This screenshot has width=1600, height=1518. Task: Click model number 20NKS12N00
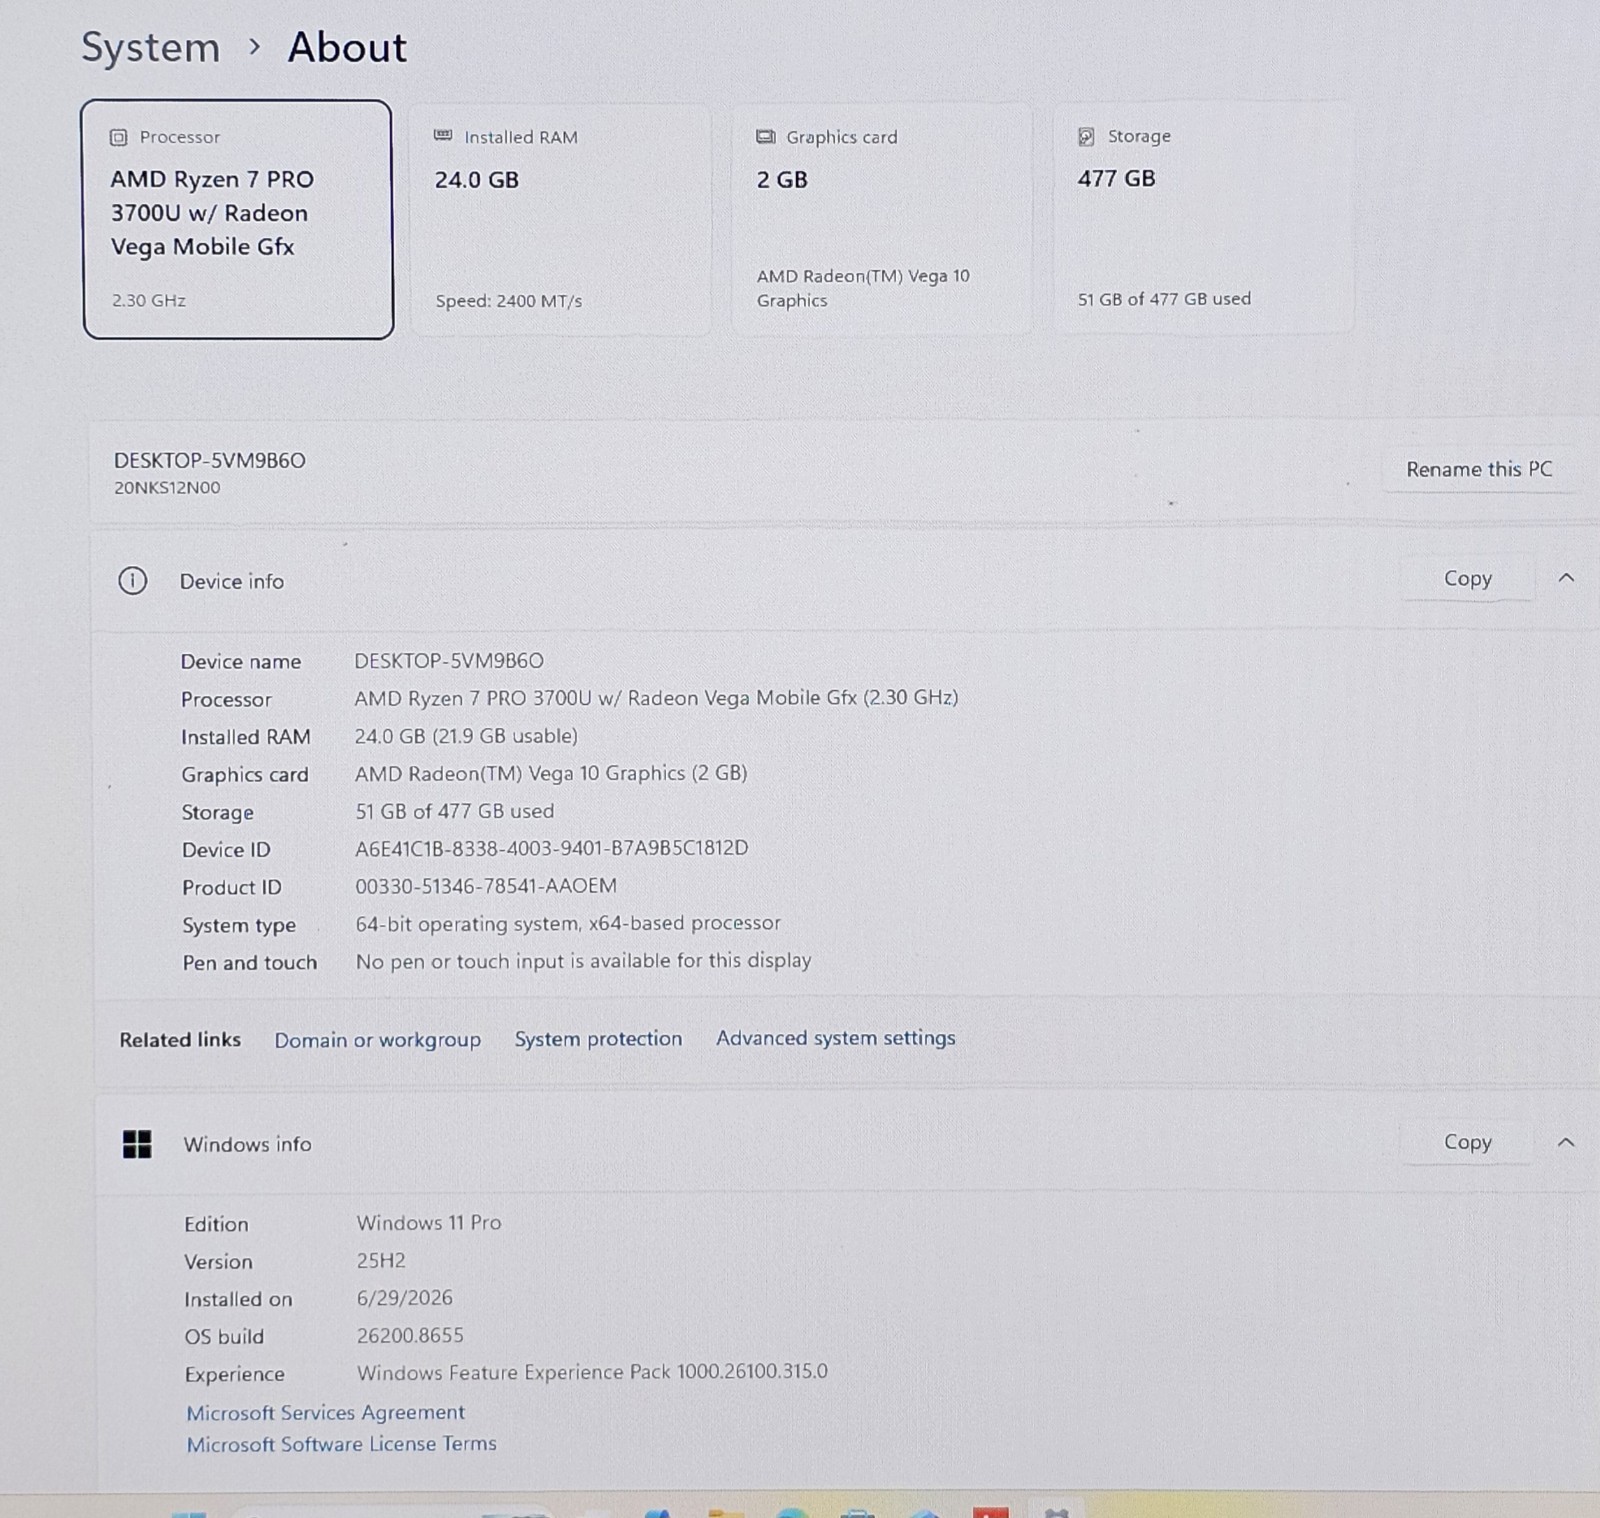(x=167, y=488)
